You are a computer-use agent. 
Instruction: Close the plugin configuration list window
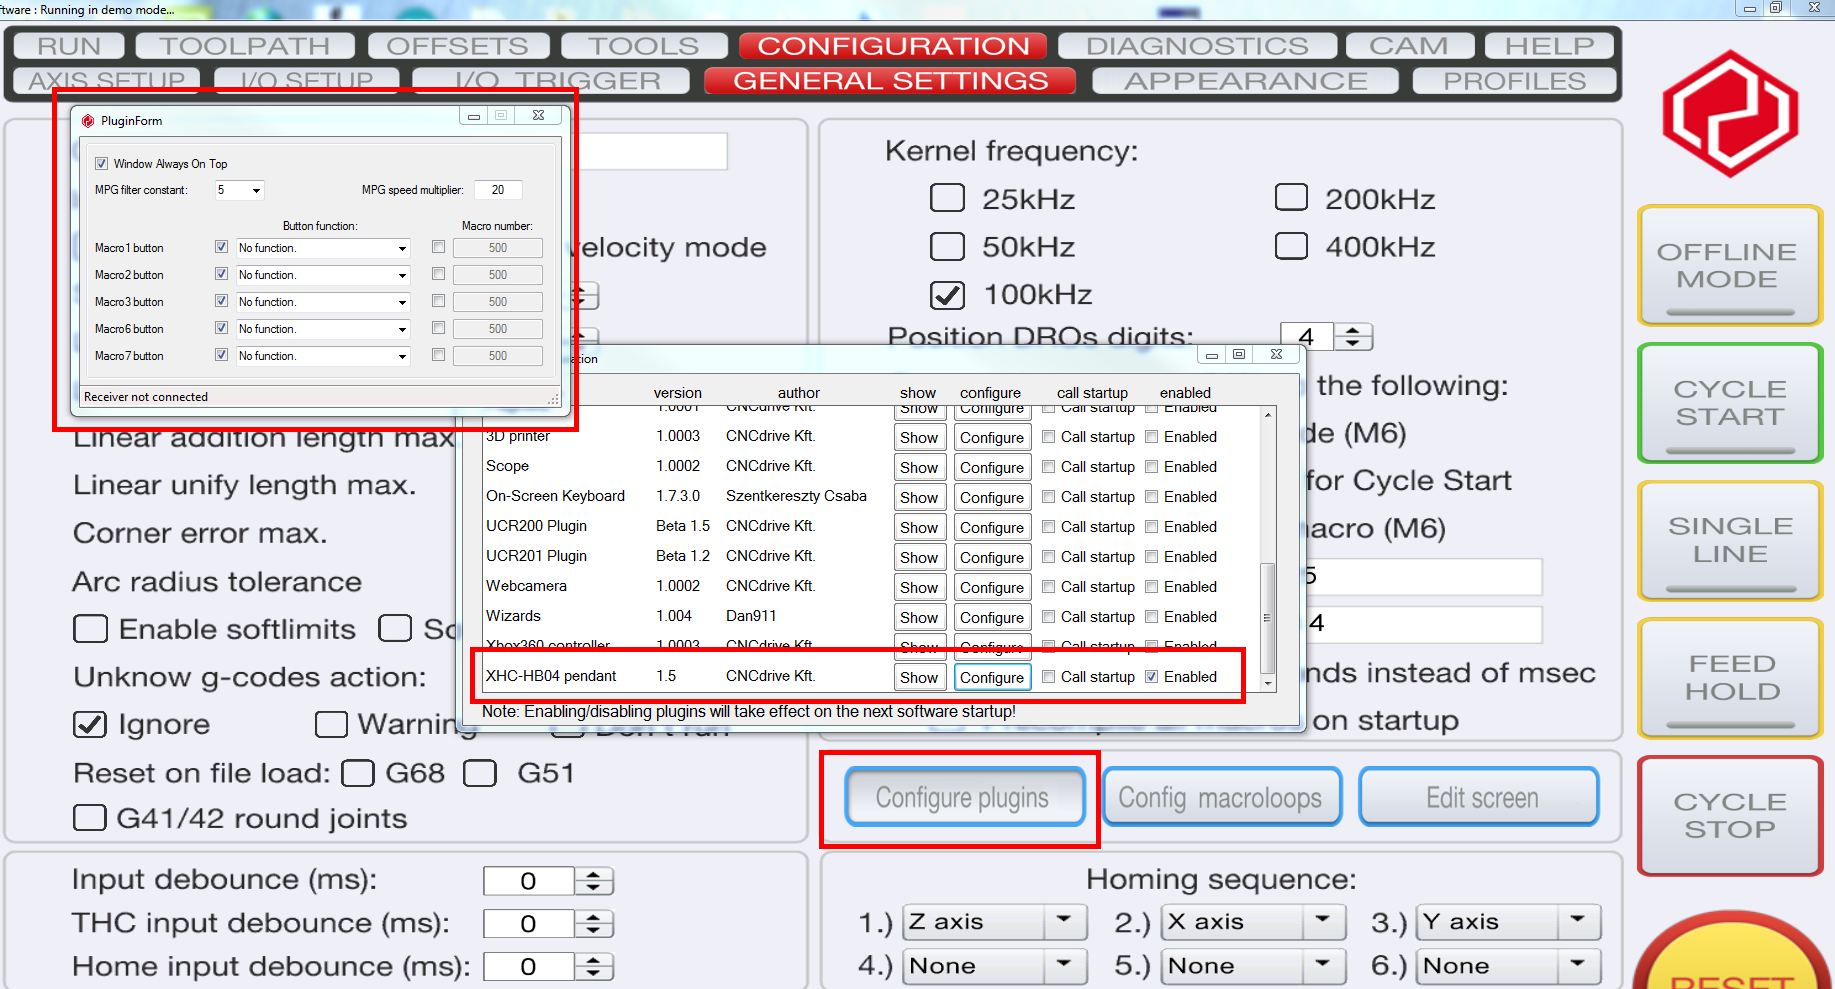click(x=1276, y=354)
